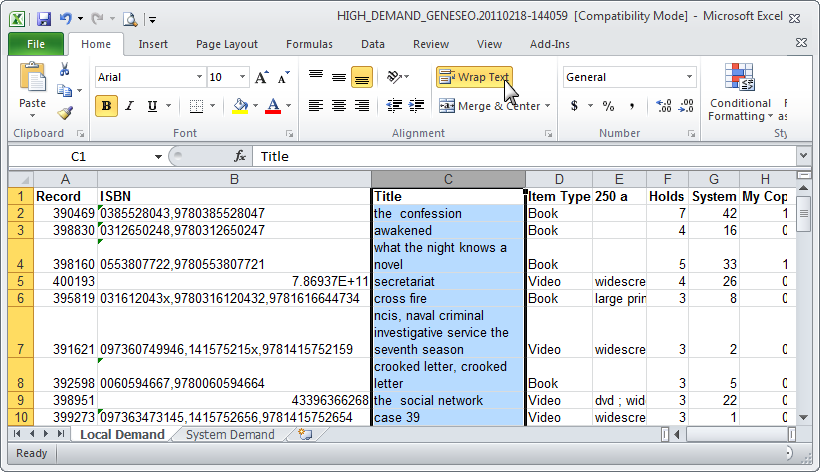The image size is (820, 472).
Task: Open the font size dropdown
Action: coord(242,77)
